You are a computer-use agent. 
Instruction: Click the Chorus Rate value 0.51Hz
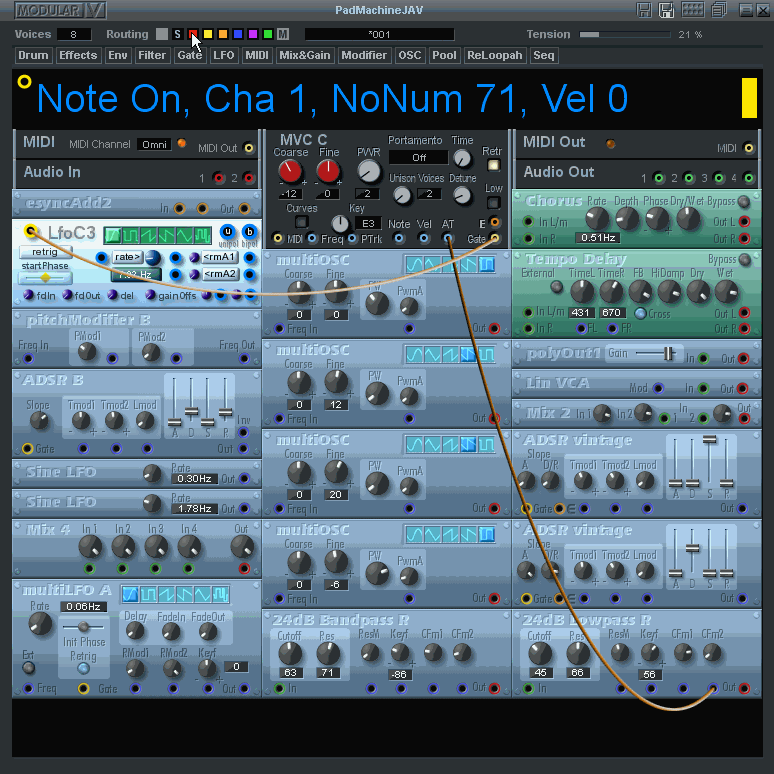598,238
